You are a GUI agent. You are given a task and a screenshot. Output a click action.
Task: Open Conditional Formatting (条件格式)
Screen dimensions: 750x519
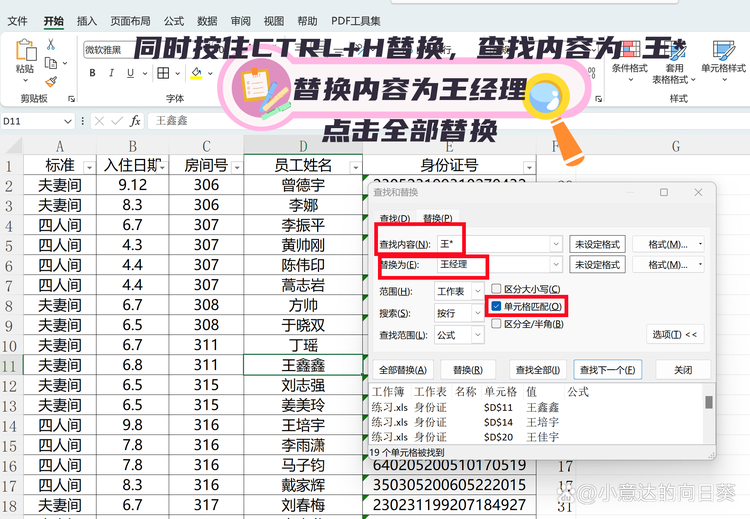[629, 62]
